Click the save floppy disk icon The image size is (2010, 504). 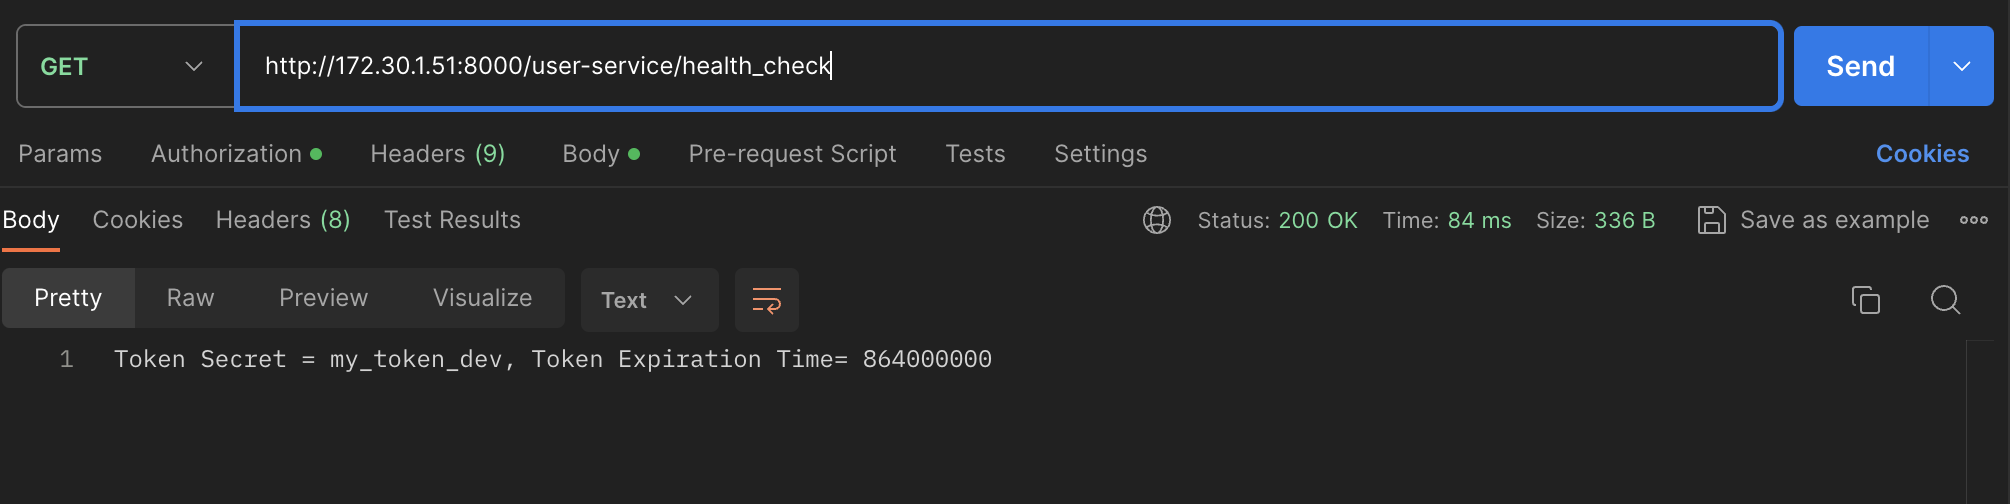pos(1711,220)
